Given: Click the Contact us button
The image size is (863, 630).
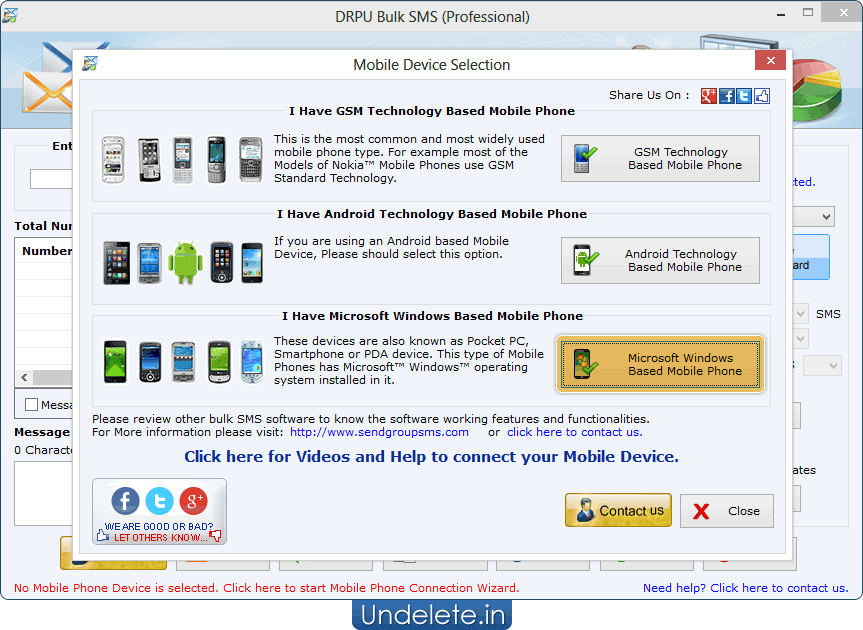Looking at the screenshot, I should click(x=618, y=511).
